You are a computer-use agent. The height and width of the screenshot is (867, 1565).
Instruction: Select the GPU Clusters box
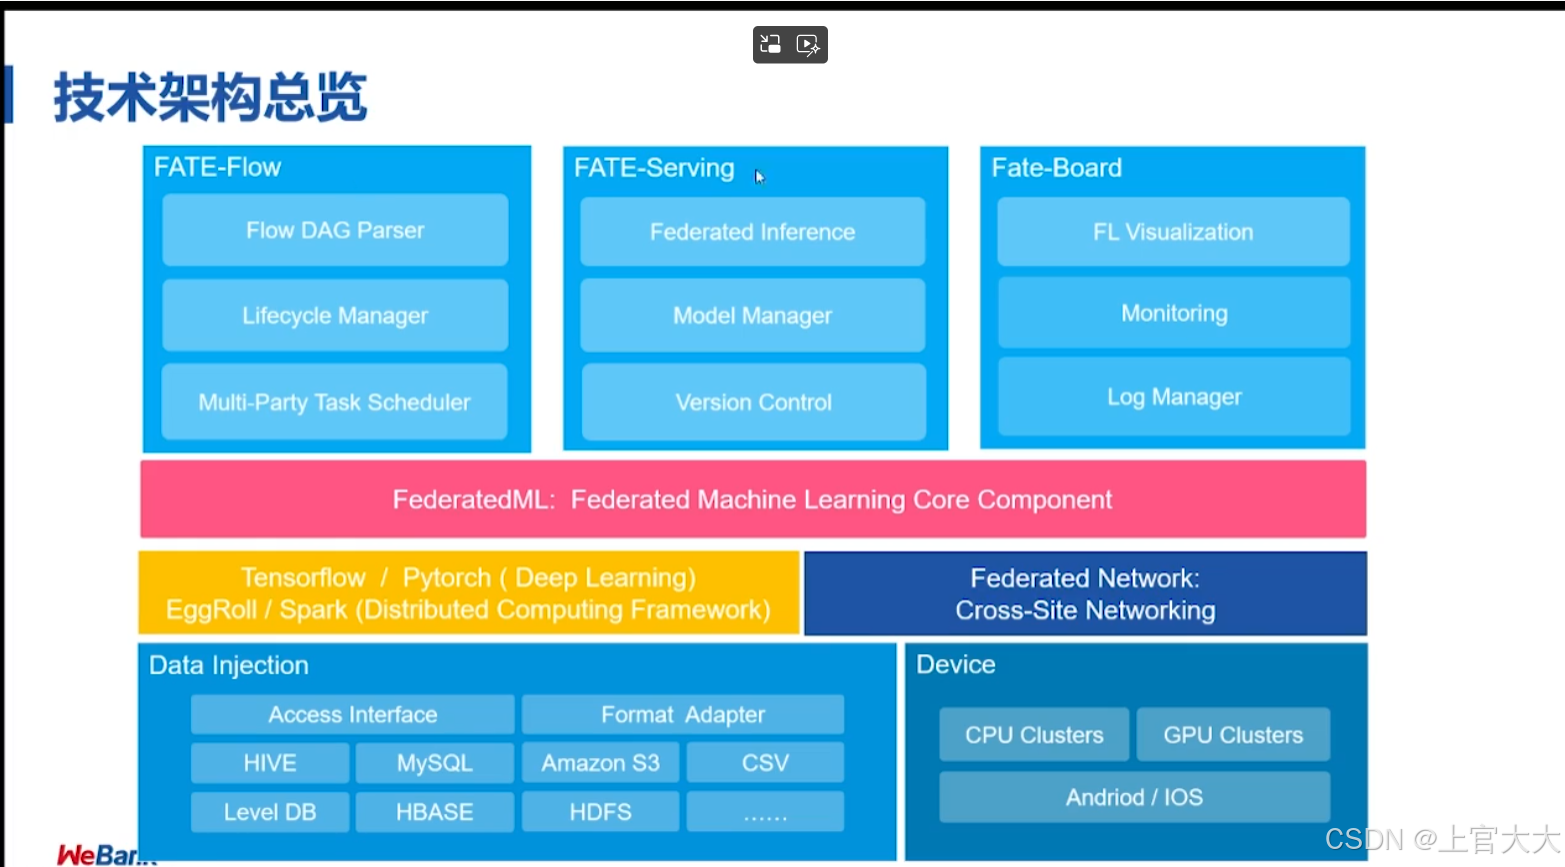(x=1233, y=735)
